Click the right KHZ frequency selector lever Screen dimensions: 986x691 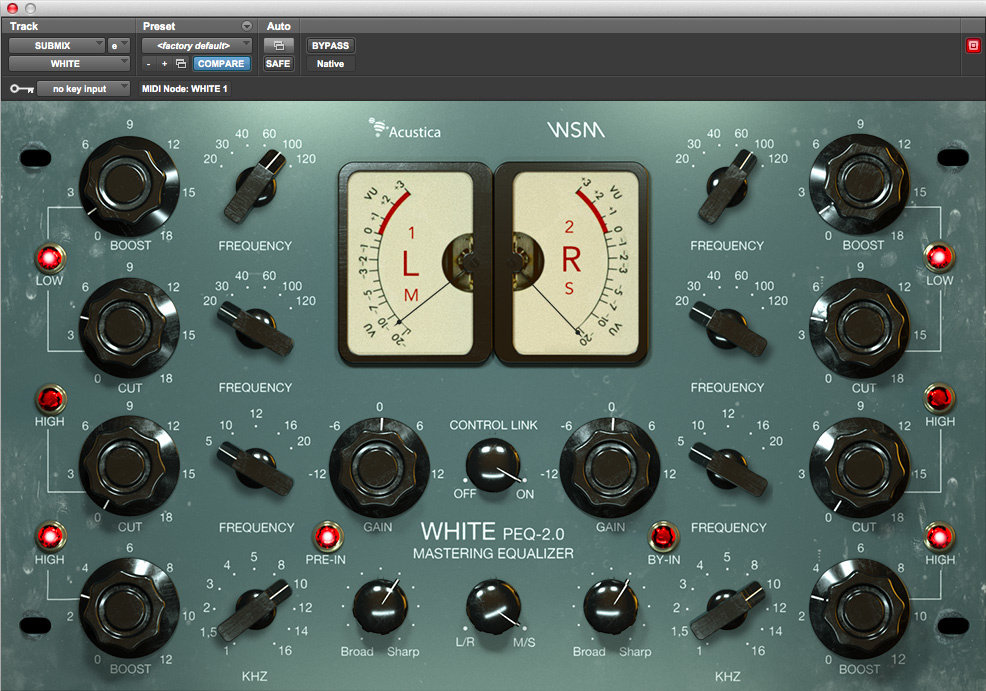pyautogui.click(x=728, y=609)
